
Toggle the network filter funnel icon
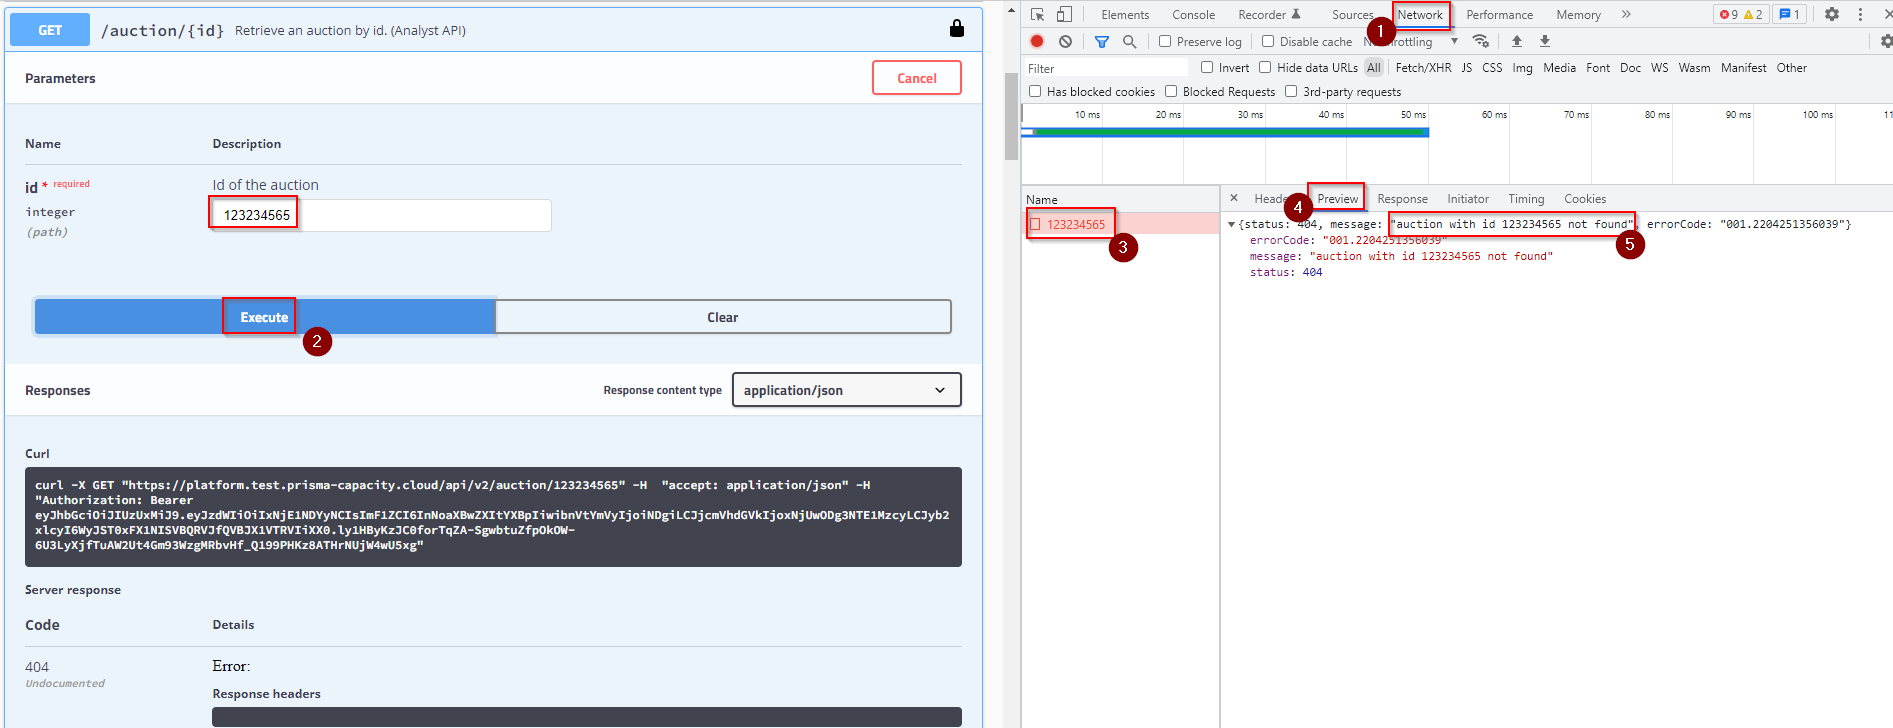[x=1101, y=41]
